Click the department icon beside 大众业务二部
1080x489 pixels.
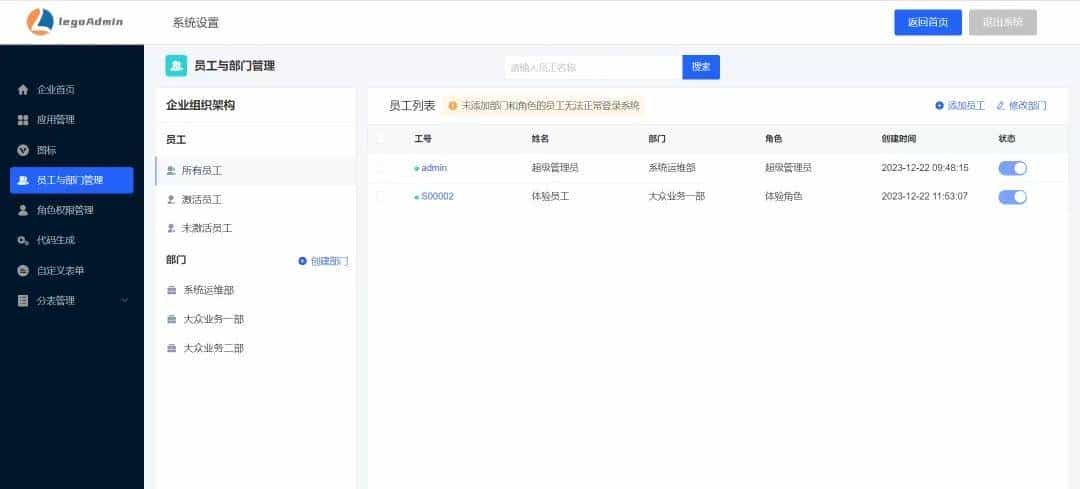tap(172, 348)
